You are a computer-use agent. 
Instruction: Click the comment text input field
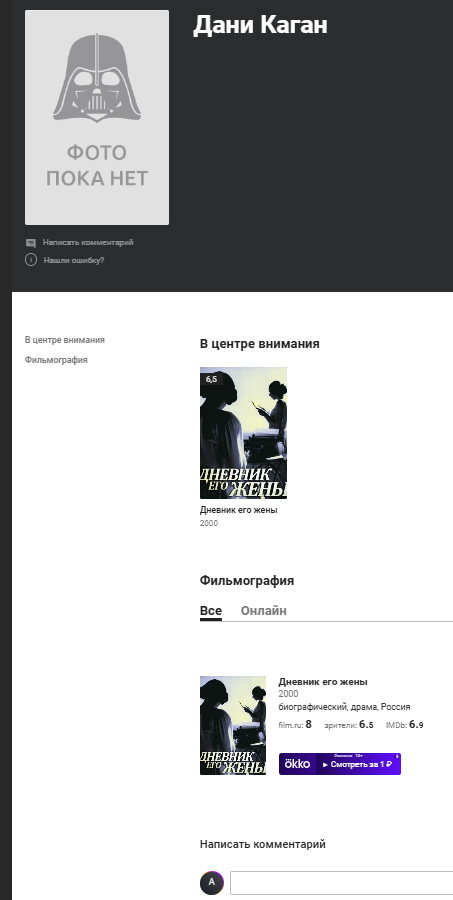pyautogui.click(x=342, y=883)
